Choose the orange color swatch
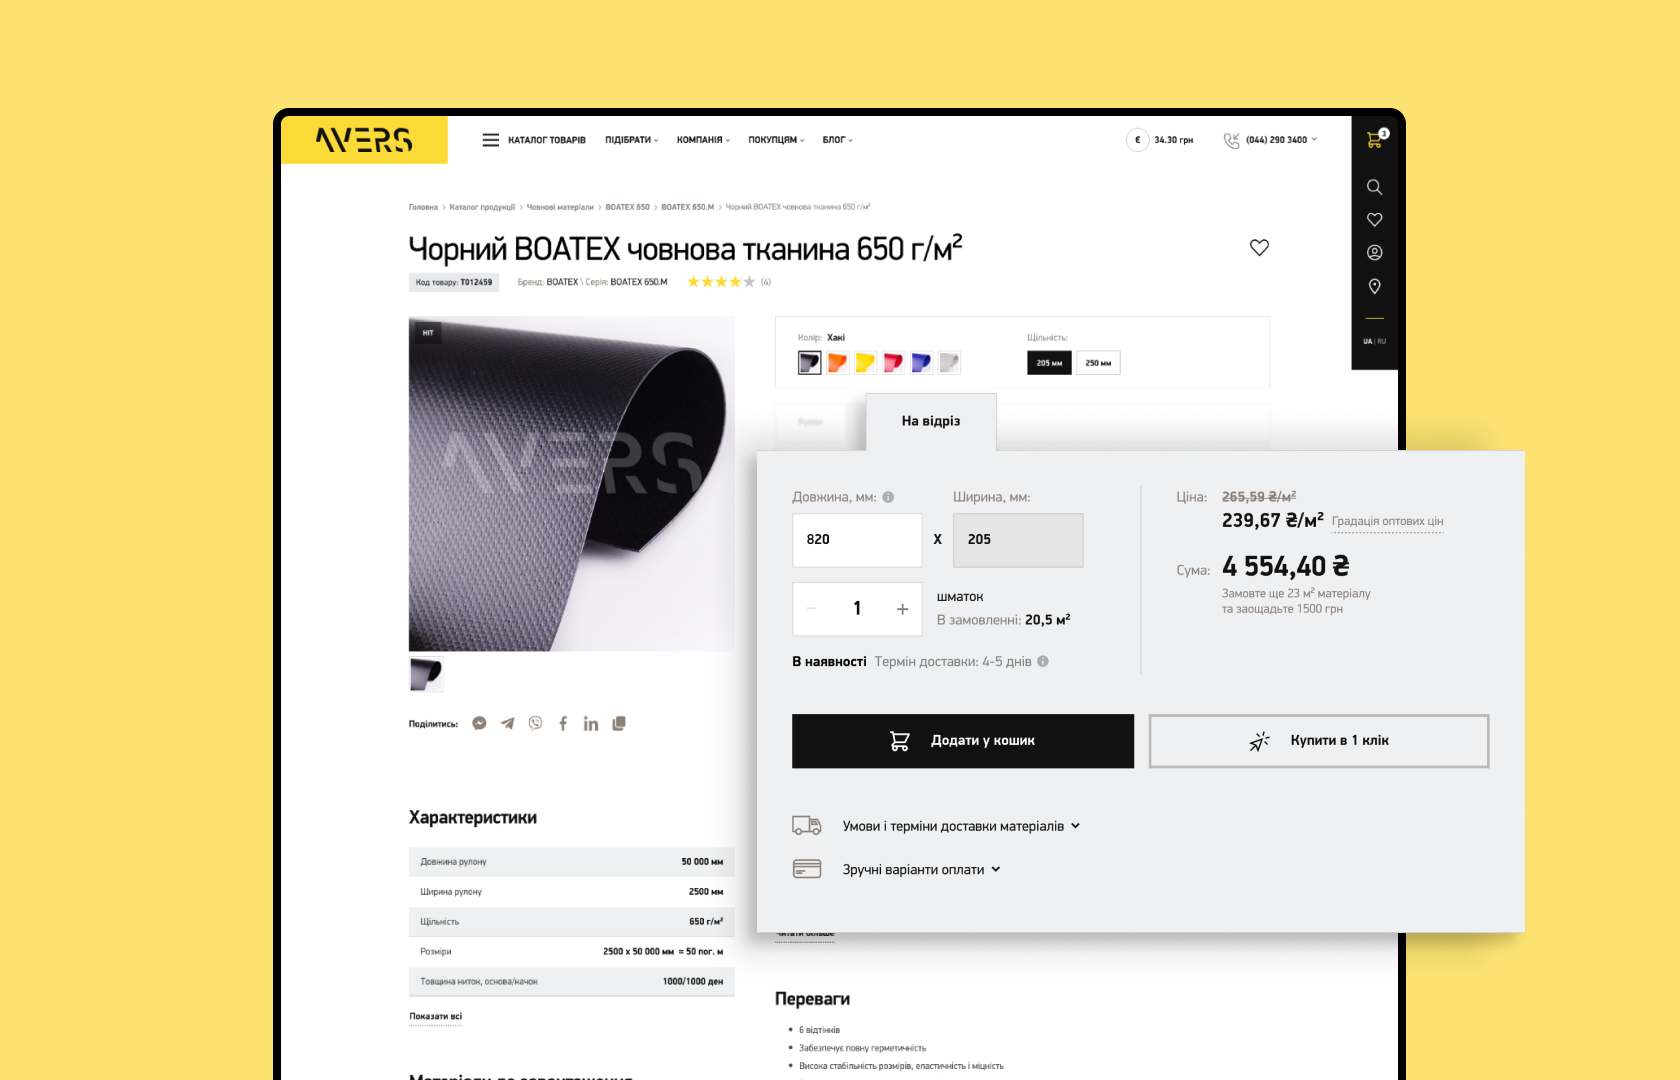The height and width of the screenshot is (1080, 1680). pyautogui.click(x=838, y=362)
